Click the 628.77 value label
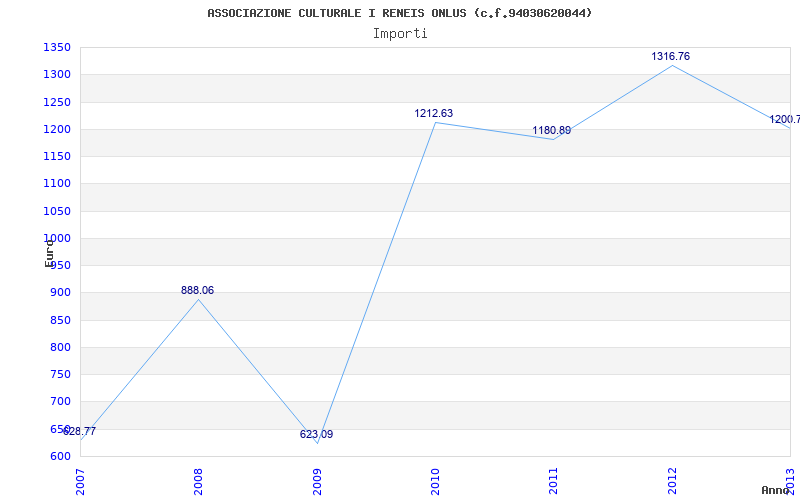Viewport: 800px width, 500px height. click(x=80, y=432)
